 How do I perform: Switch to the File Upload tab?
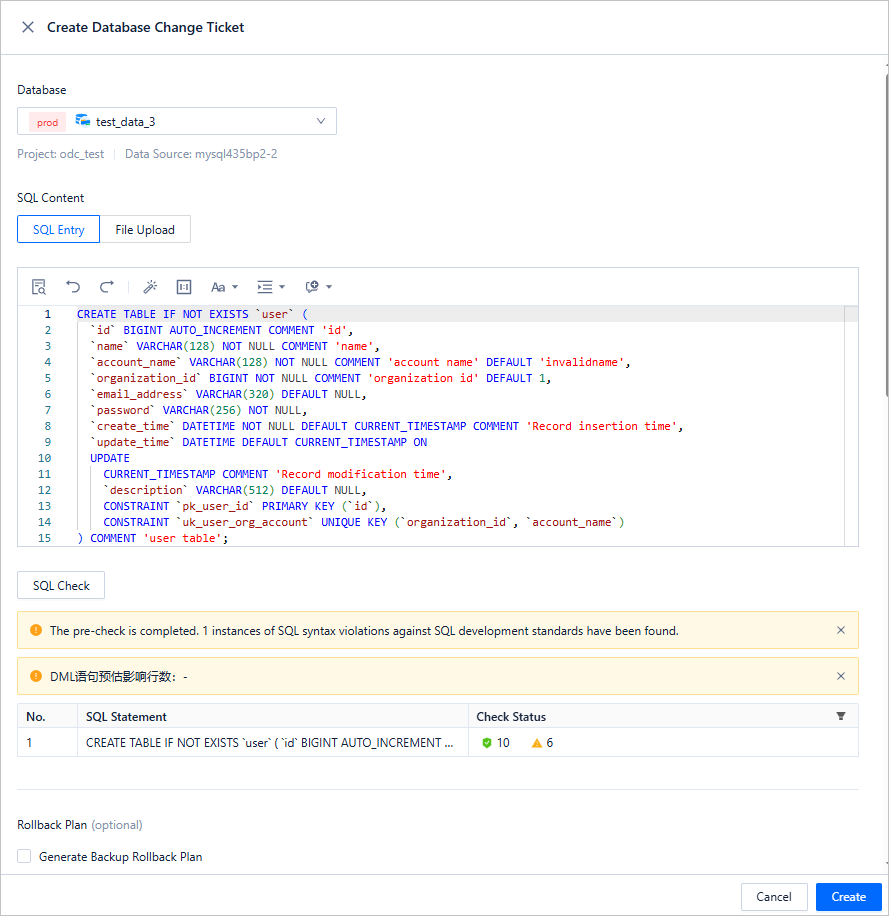tap(145, 230)
